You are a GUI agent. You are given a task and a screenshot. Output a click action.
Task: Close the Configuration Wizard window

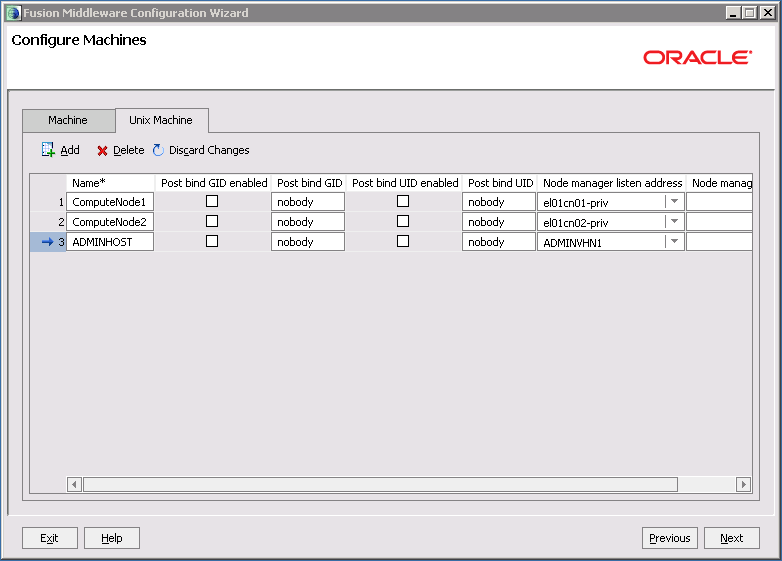(767, 13)
